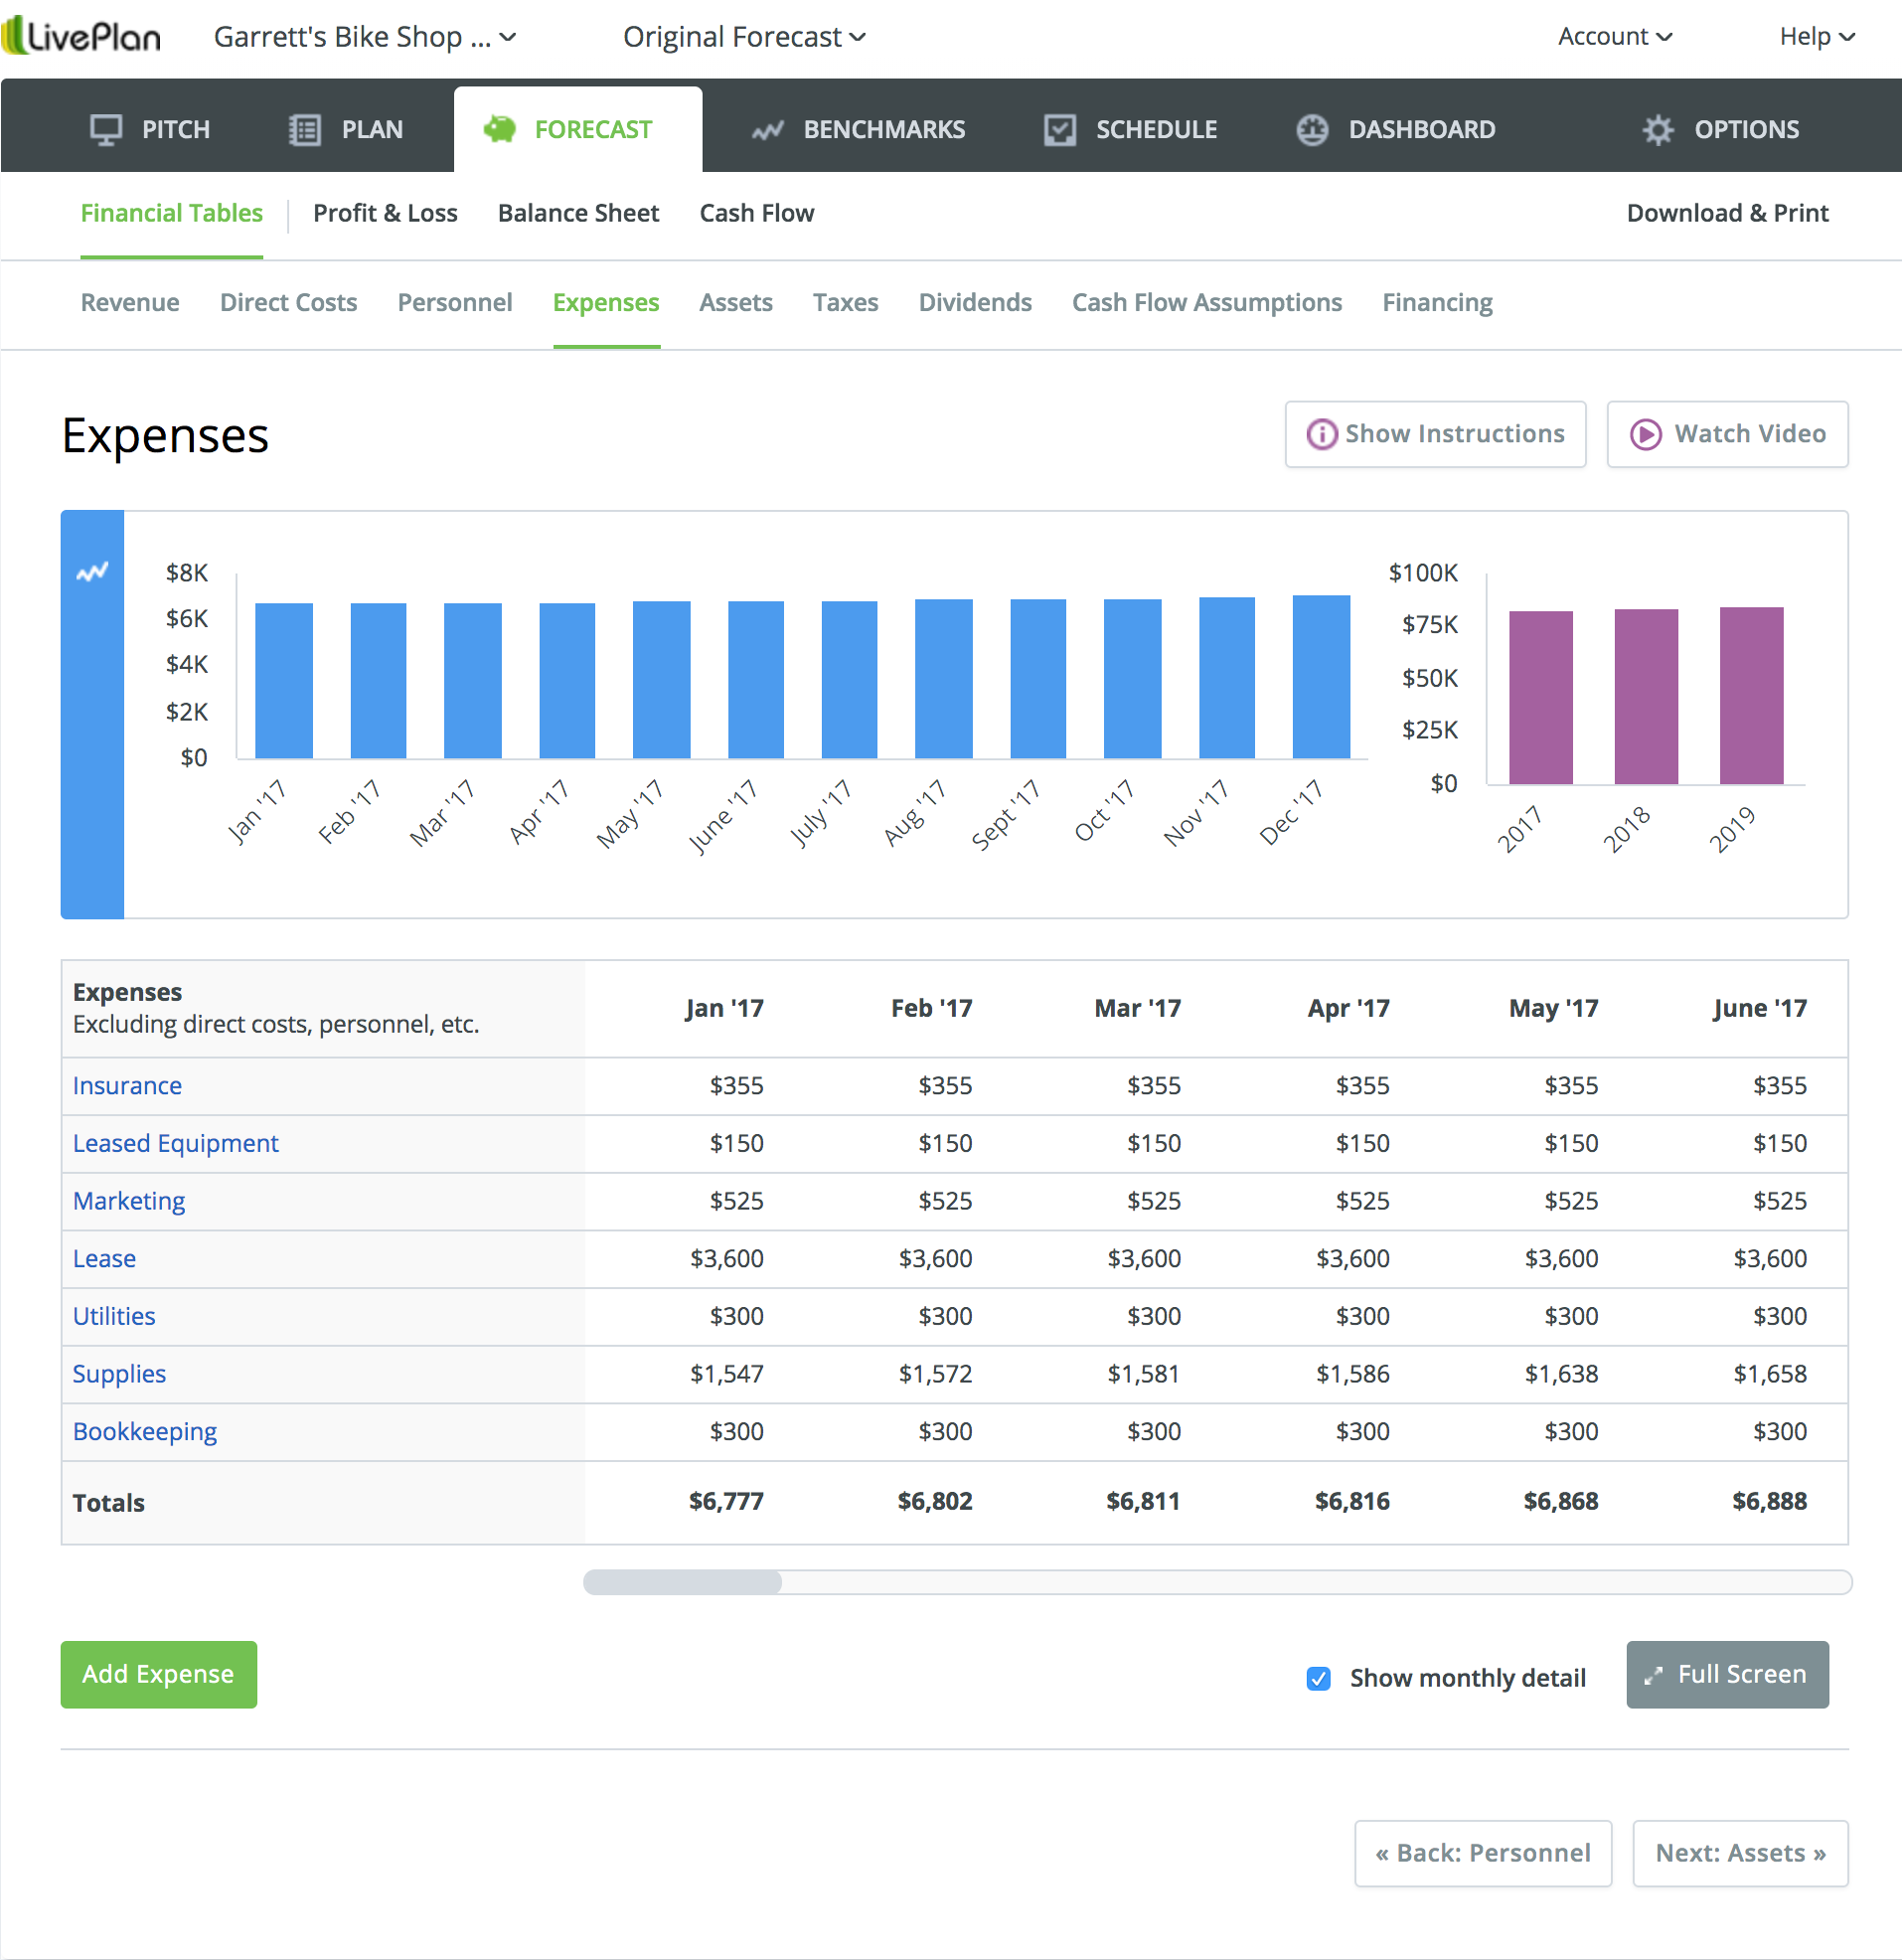Select the Schedule checkmark icon

click(1058, 128)
